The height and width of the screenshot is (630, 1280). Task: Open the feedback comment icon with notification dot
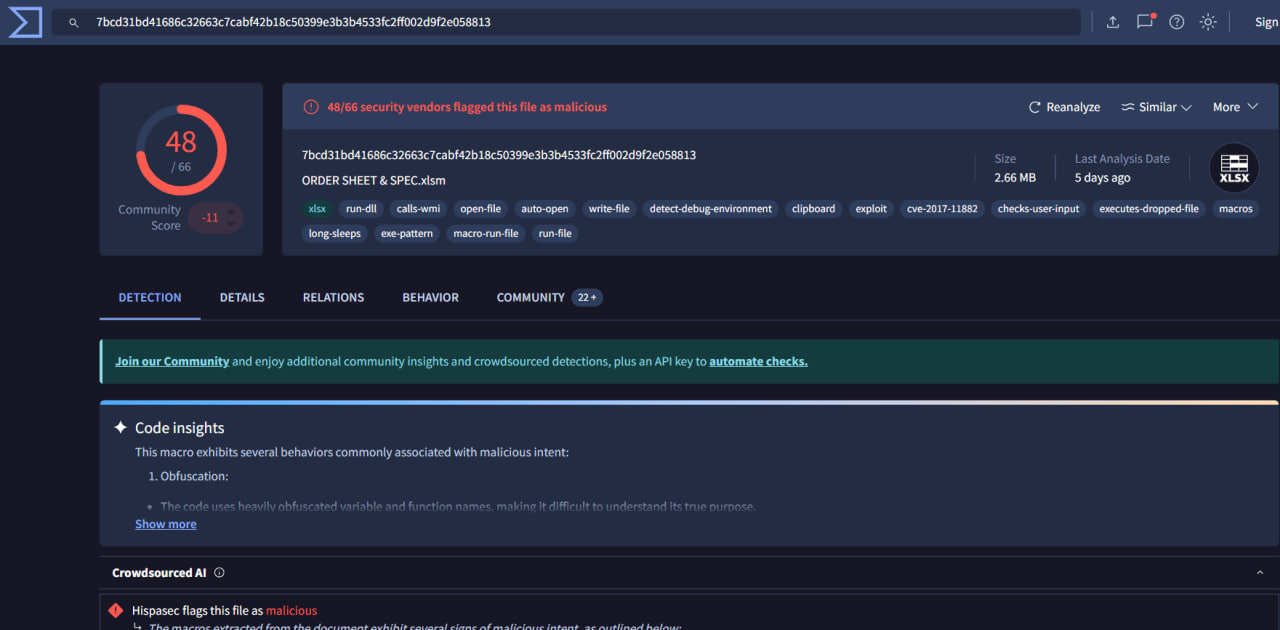pos(1144,21)
